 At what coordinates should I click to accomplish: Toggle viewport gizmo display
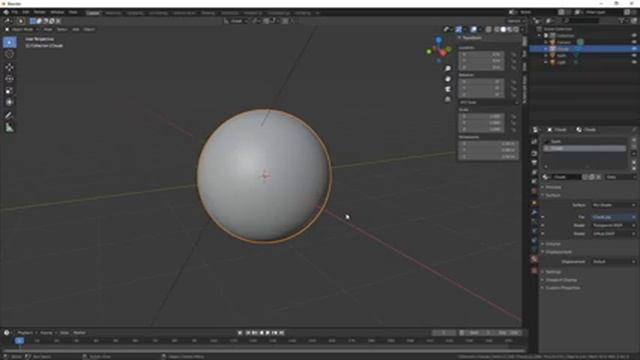click(459, 29)
